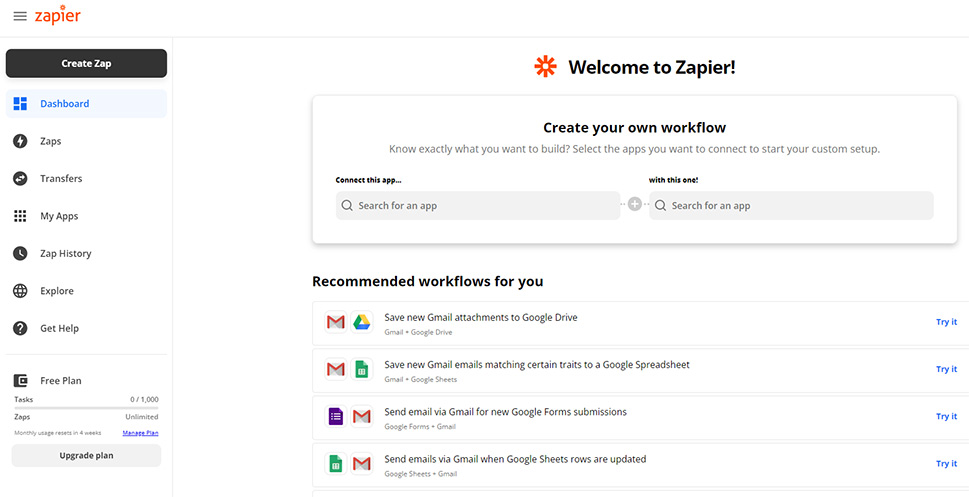The height and width of the screenshot is (497, 969).
Task: Try the Google Forms submissions email workflow
Action: tap(946, 416)
